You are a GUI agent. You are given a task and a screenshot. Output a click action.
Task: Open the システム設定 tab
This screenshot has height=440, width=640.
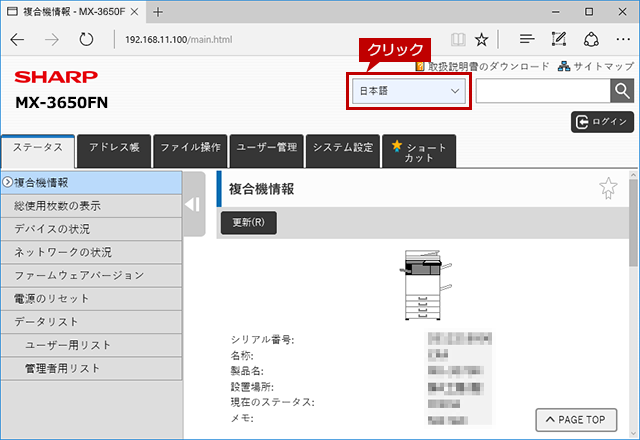click(x=343, y=151)
